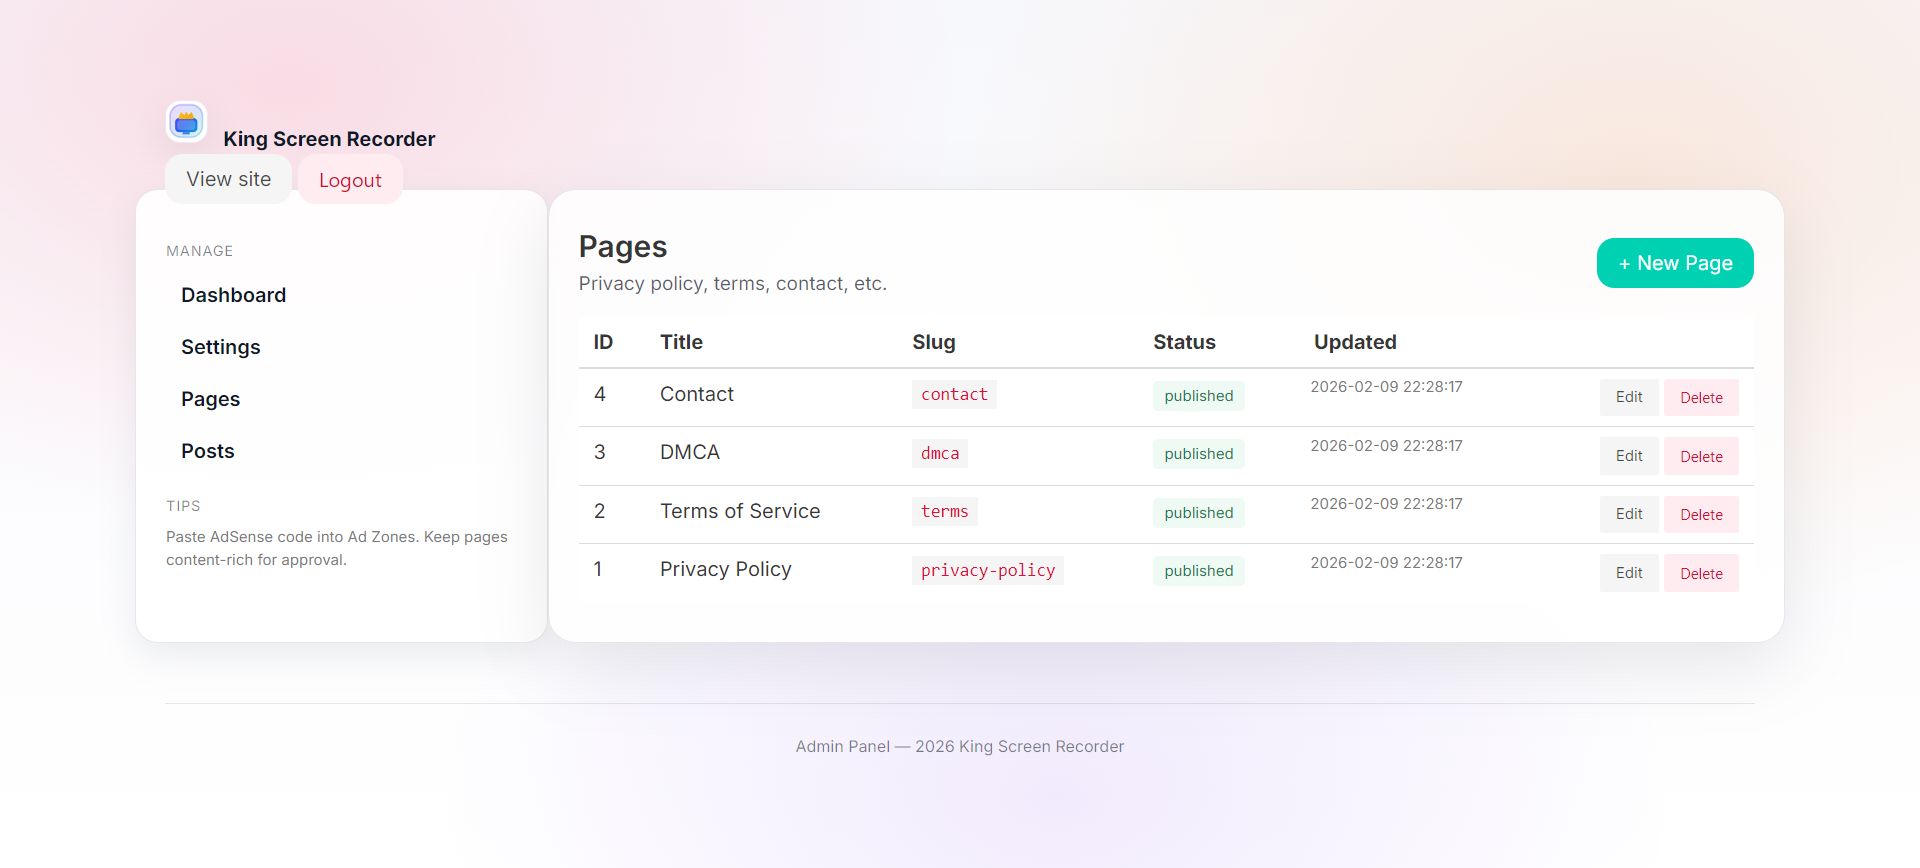Viewport: 1920px width, 868px height.
Task: Delete the Privacy Policy page
Action: coord(1700,573)
